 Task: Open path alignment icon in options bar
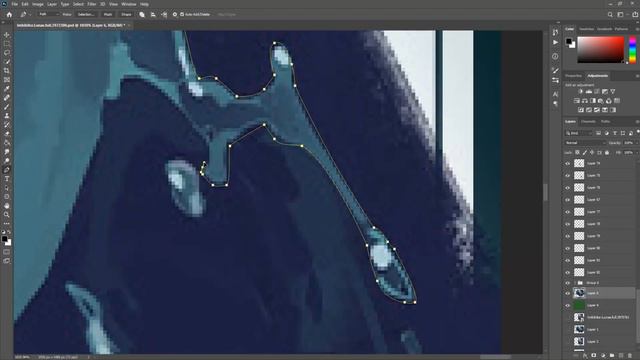[153, 15]
